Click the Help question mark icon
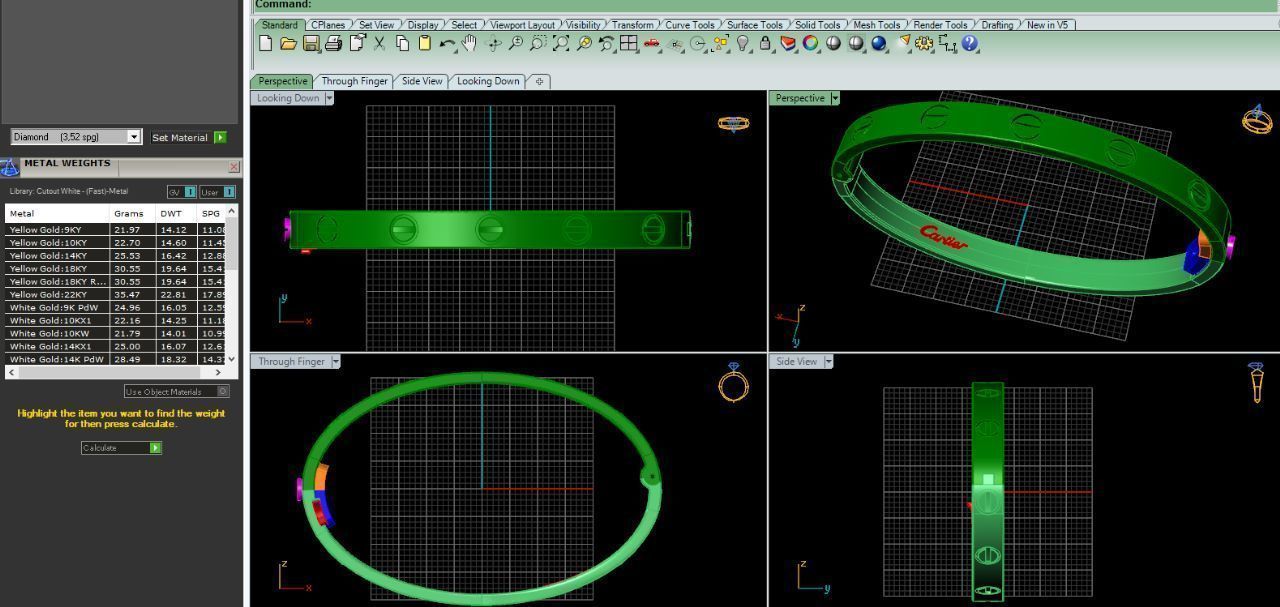Viewport: 1280px width, 607px height. (969, 43)
